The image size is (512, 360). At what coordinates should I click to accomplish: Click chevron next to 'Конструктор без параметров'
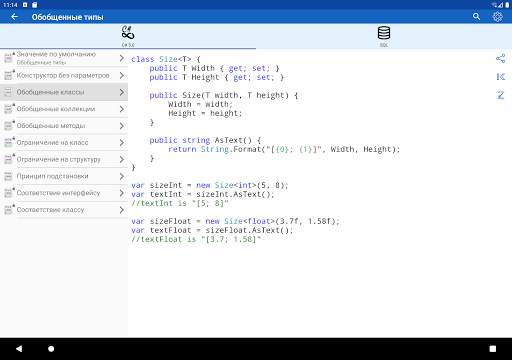(122, 75)
